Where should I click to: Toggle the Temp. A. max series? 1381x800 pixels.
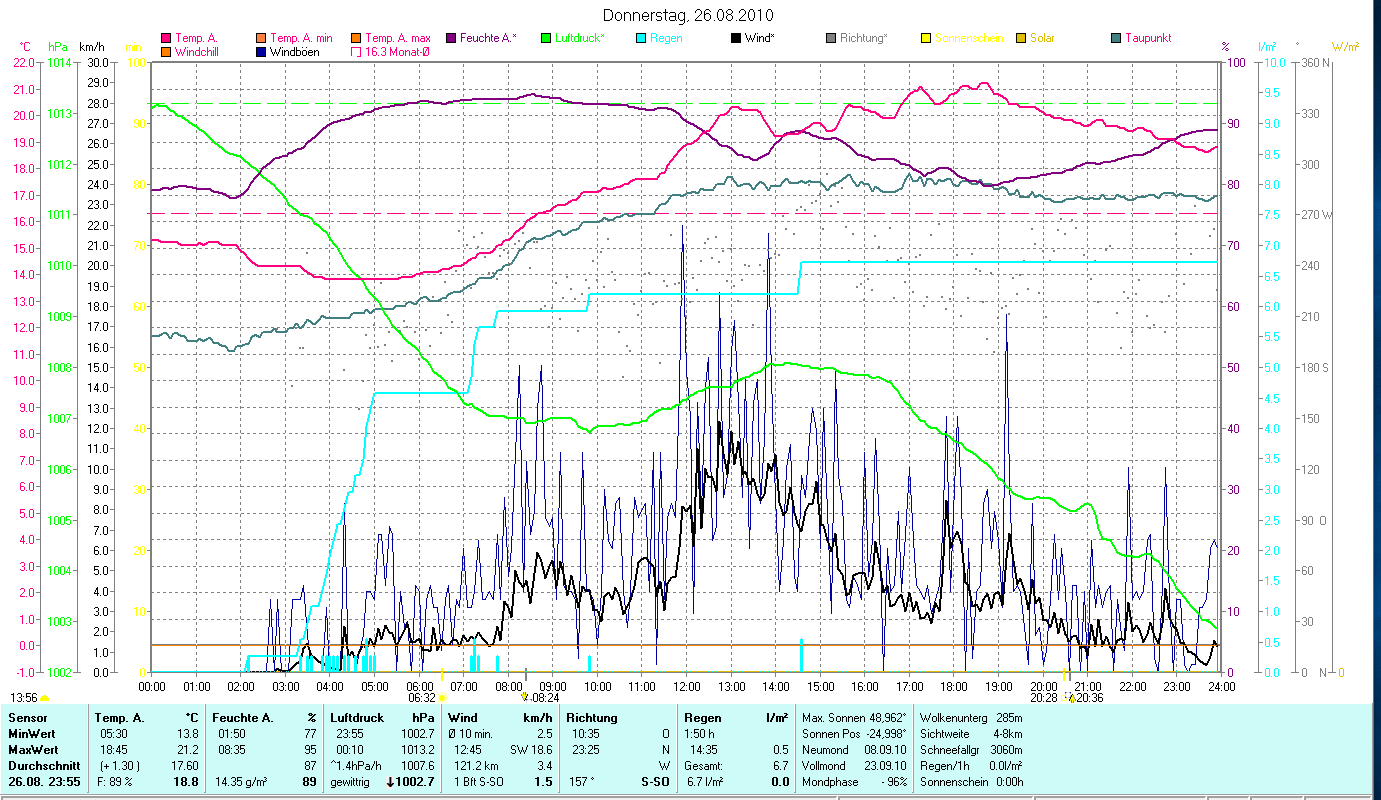coord(355,39)
